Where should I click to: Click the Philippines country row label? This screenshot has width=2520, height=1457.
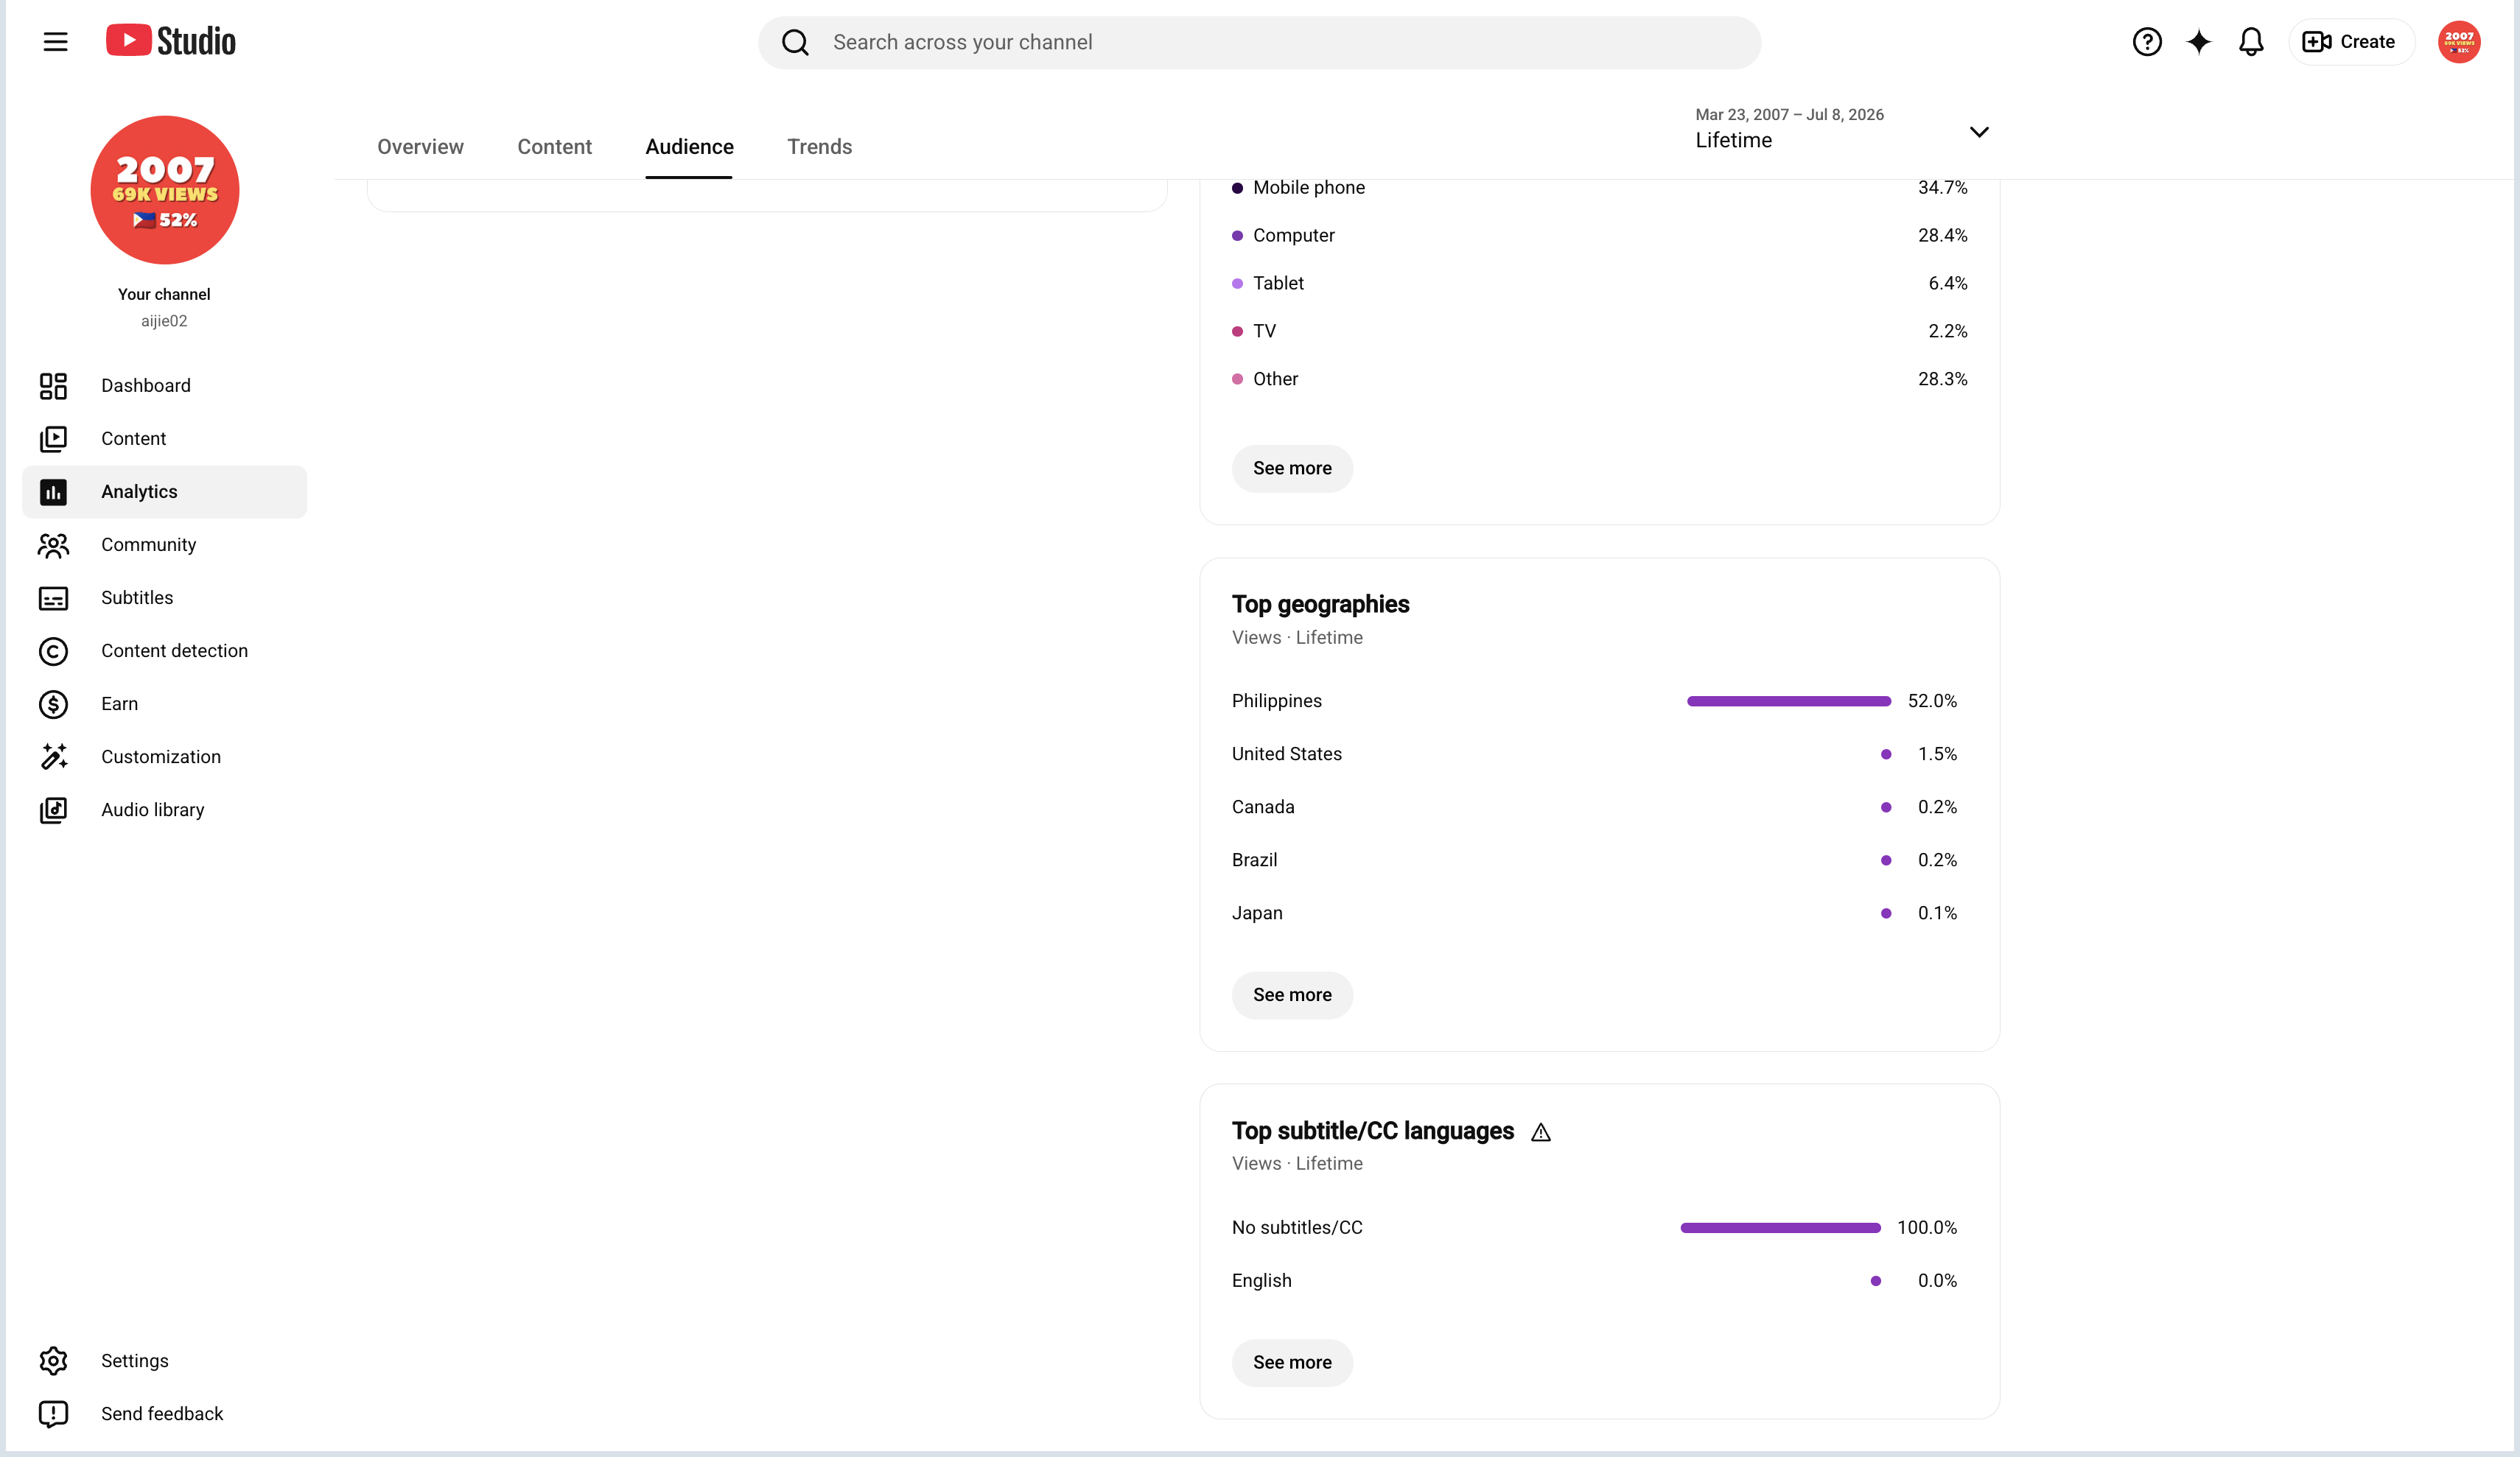(1277, 701)
